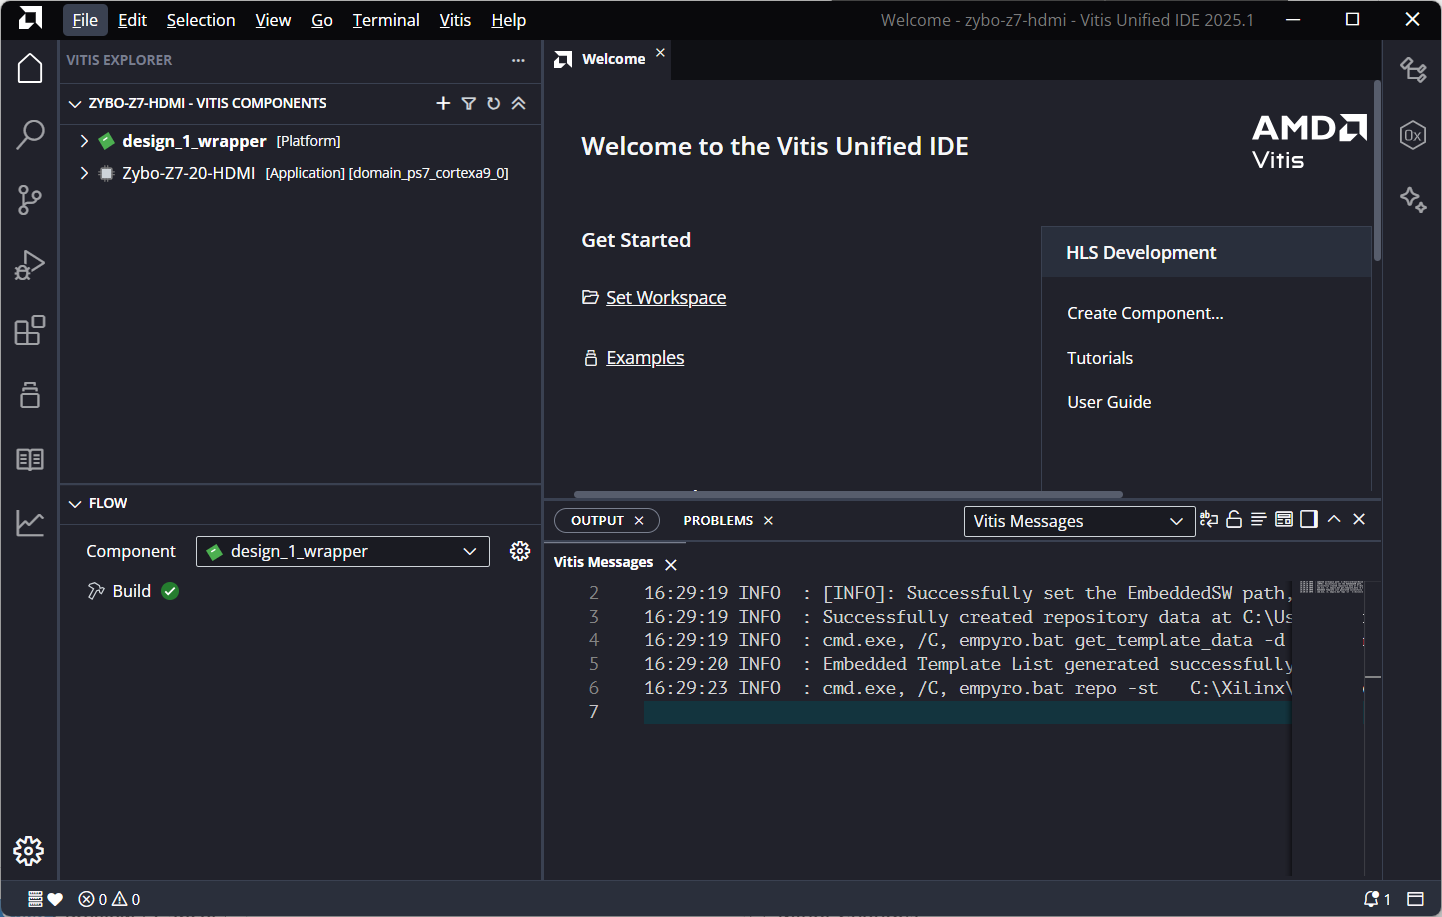This screenshot has height=917, width=1442.
Task: Open the Manage gear in the activity bar
Action: tap(29, 851)
